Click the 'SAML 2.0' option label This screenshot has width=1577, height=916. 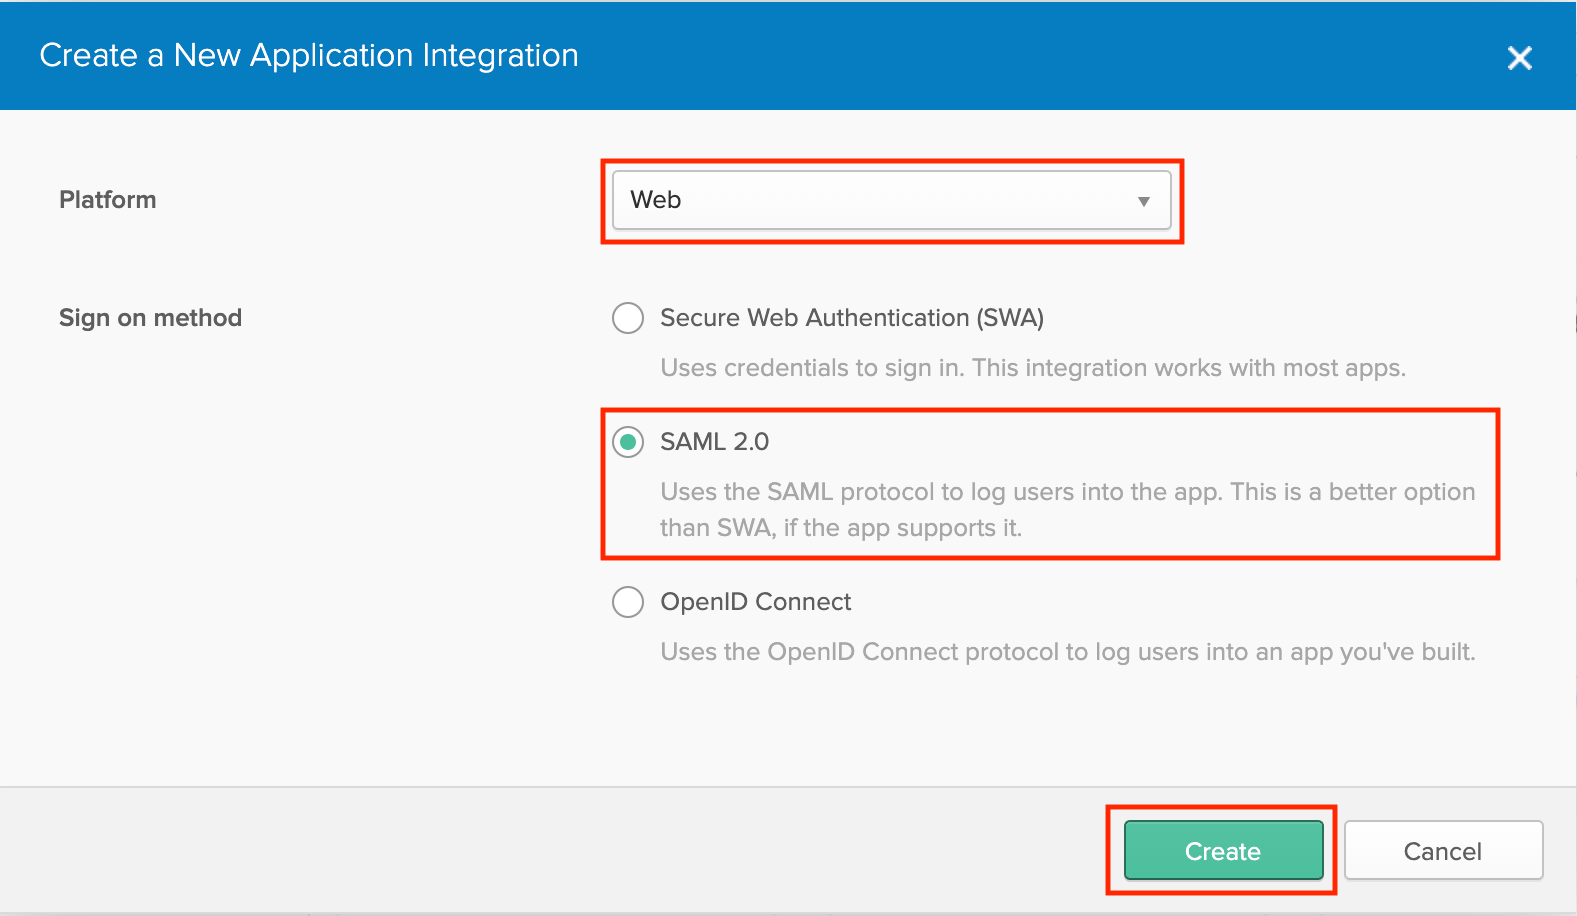714,442
